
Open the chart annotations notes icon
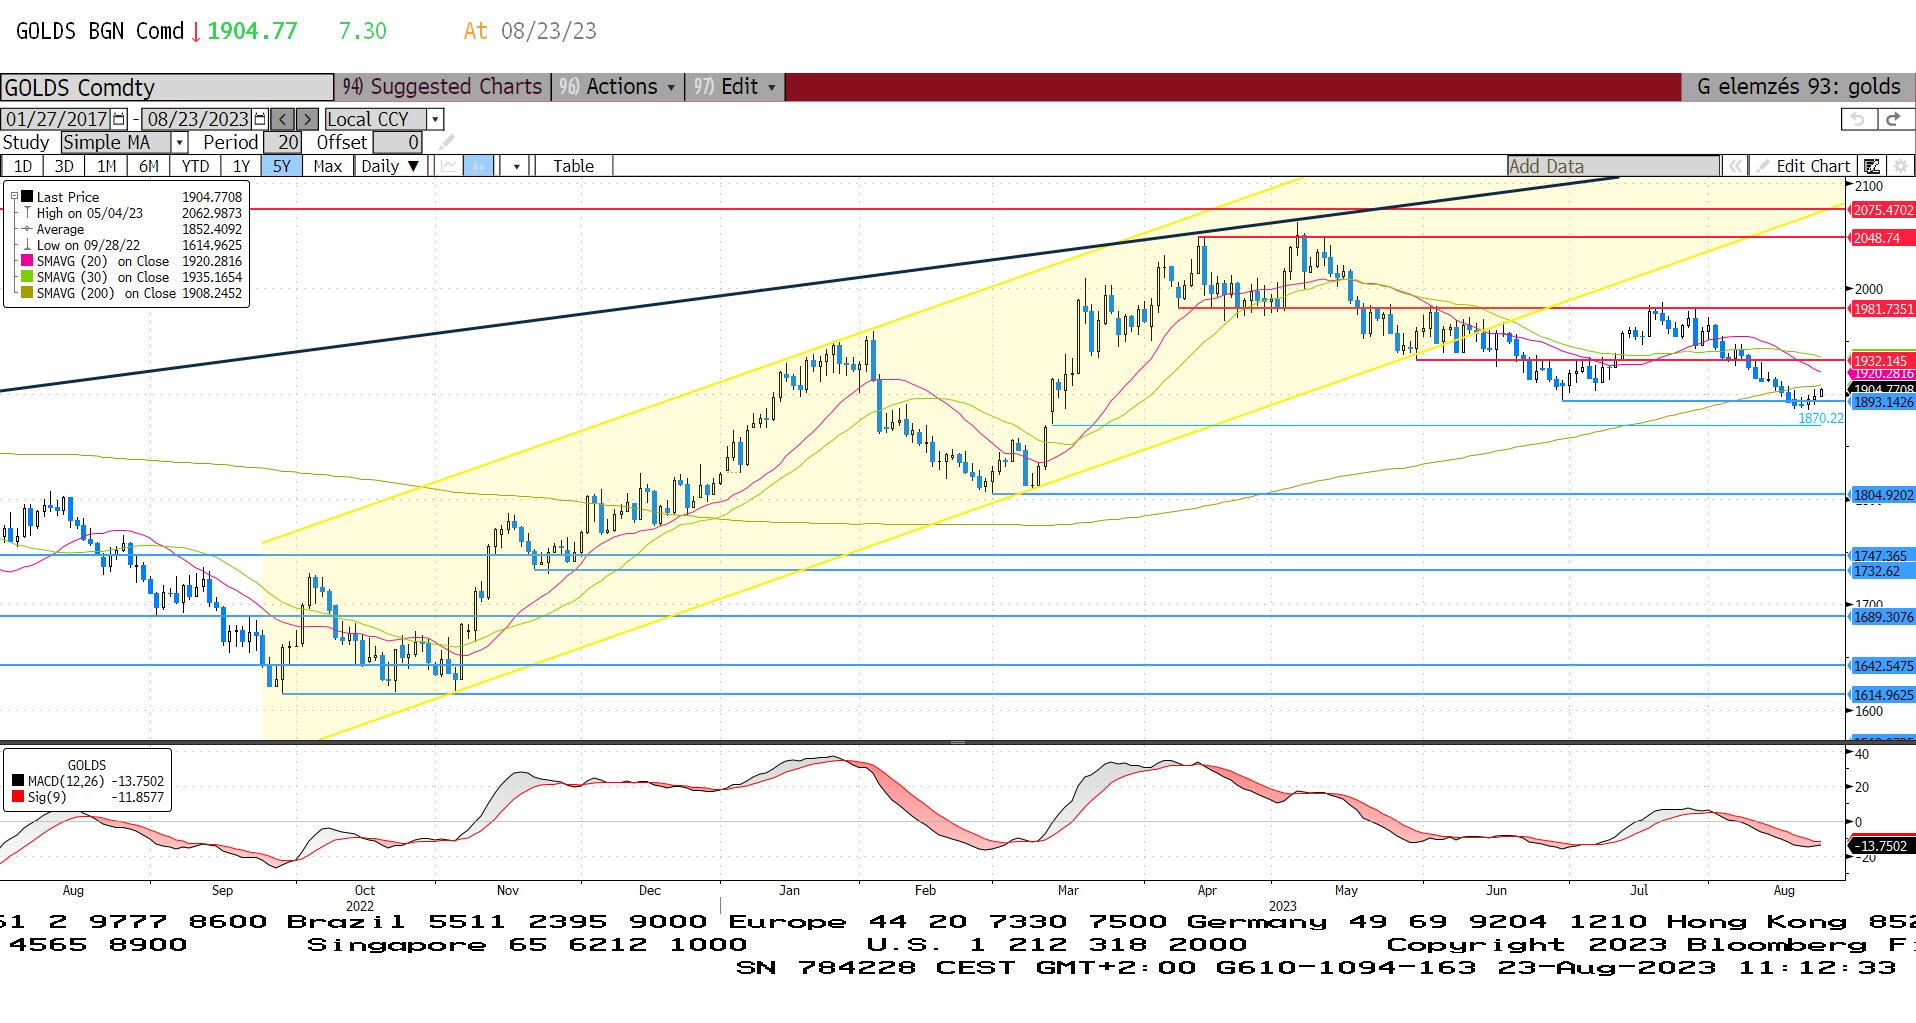tap(1871, 166)
